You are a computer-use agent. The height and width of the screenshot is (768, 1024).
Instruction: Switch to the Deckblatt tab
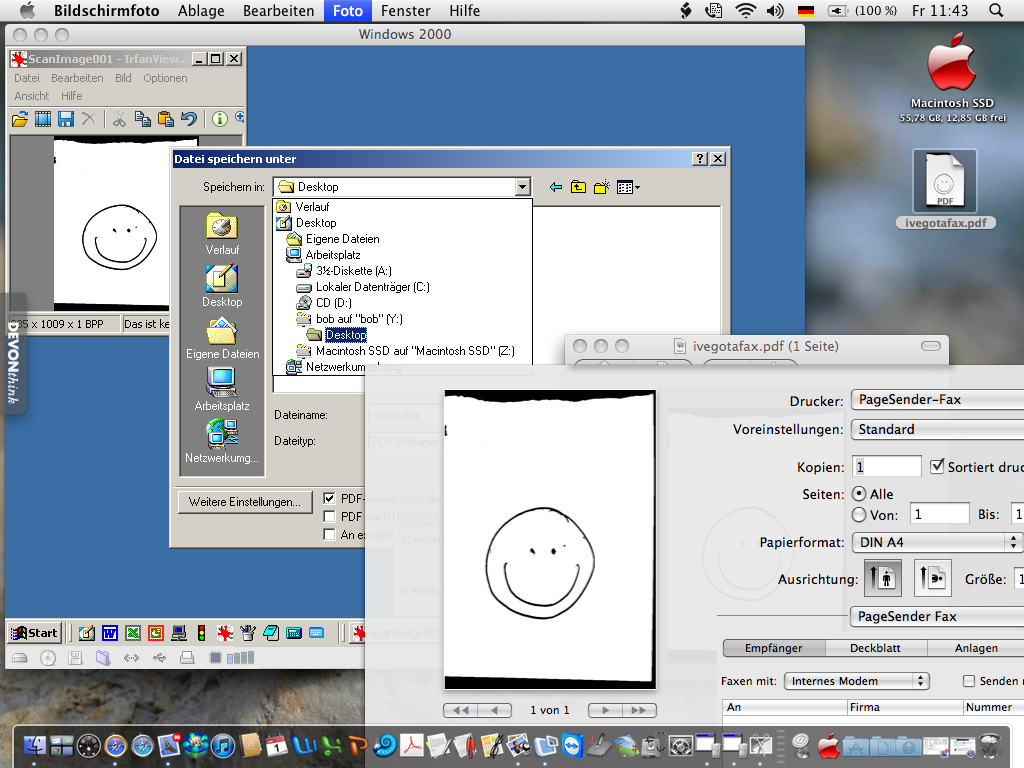pos(876,648)
